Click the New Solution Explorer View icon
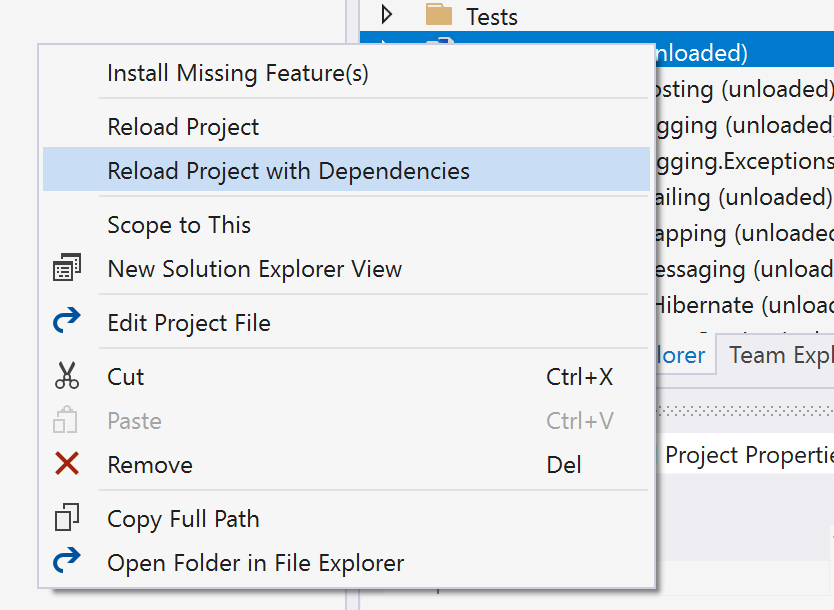This screenshot has width=834, height=610. pos(67,269)
